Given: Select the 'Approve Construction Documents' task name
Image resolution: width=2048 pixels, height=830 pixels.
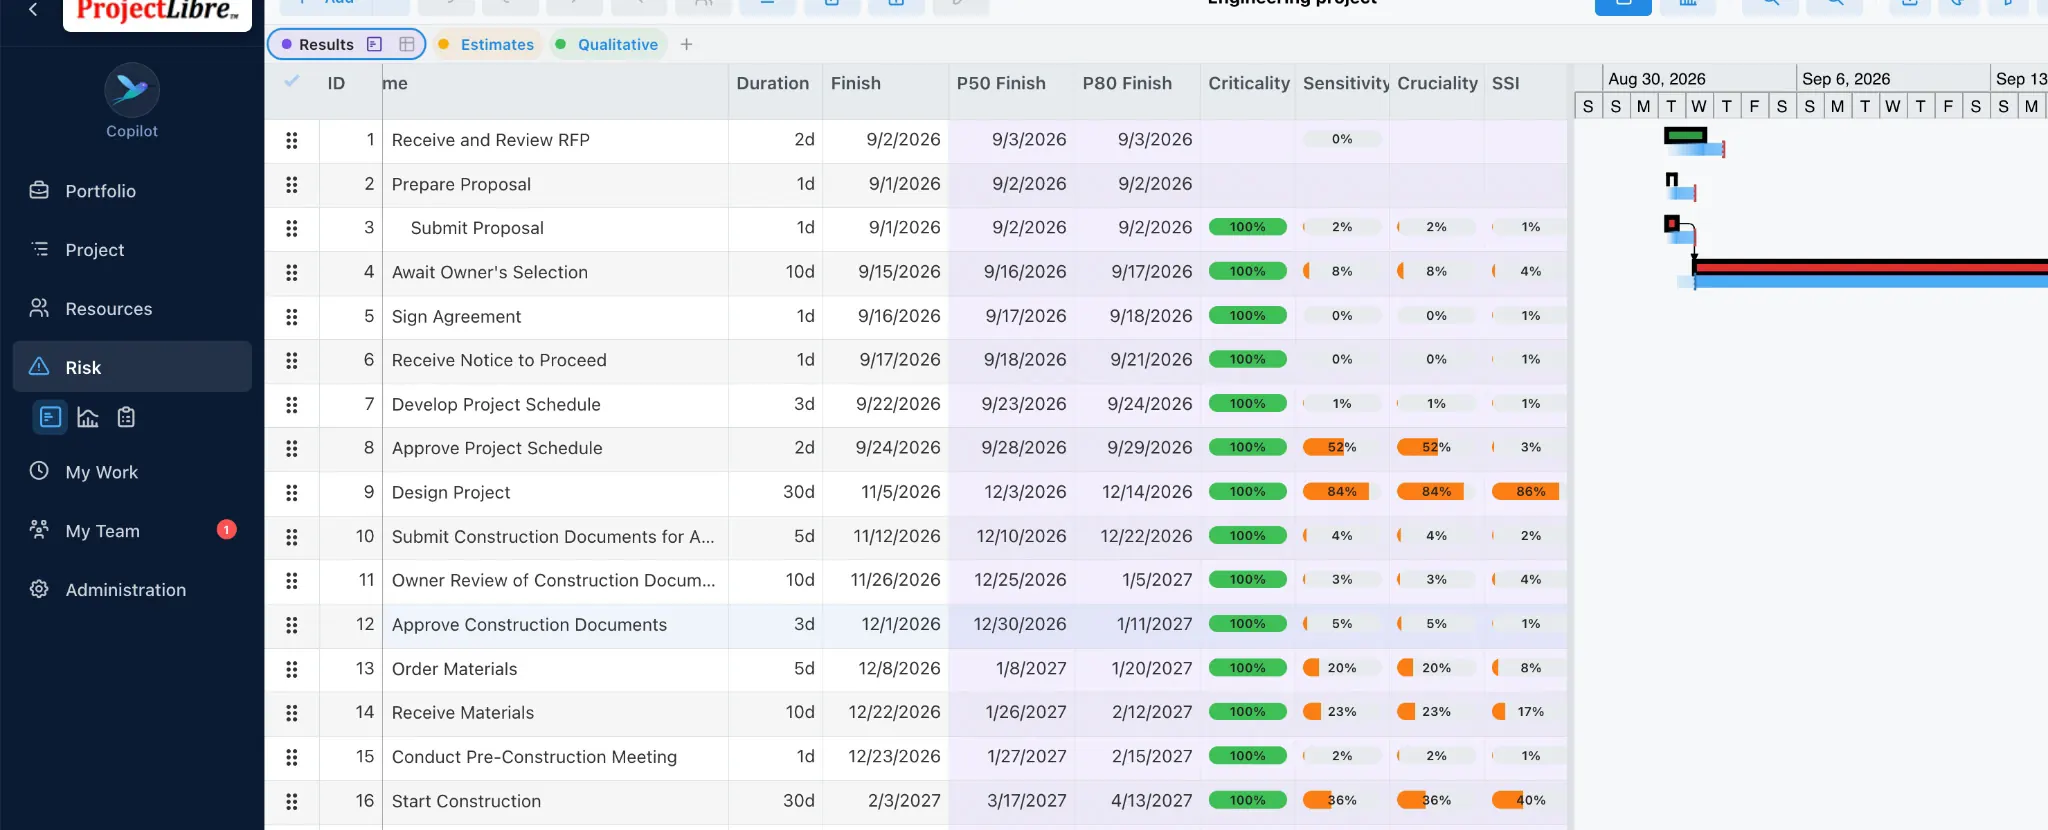Looking at the screenshot, I should (x=529, y=625).
